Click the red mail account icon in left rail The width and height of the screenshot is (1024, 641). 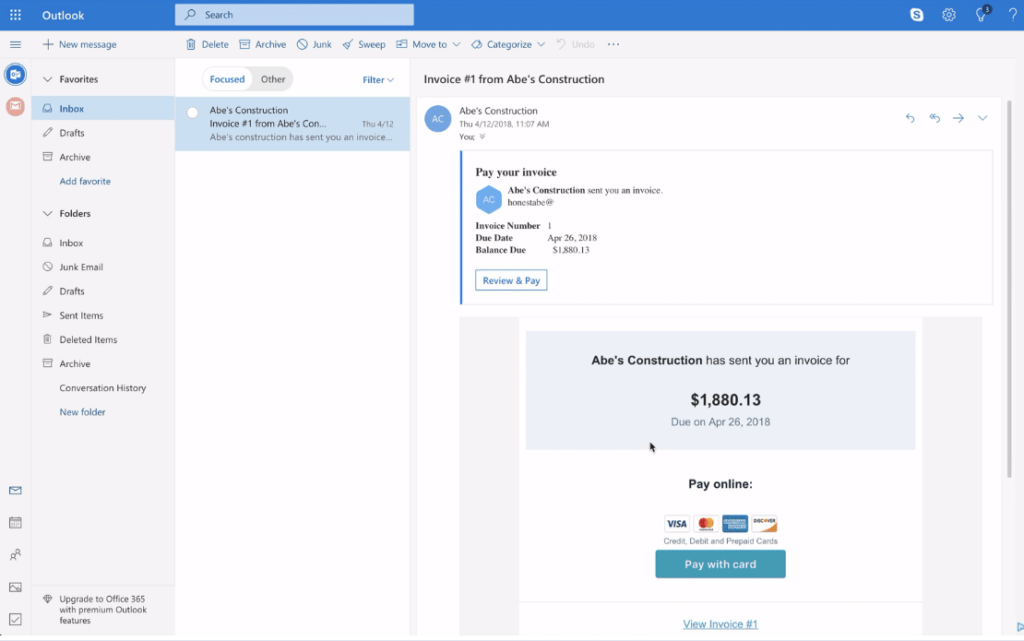[15, 106]
